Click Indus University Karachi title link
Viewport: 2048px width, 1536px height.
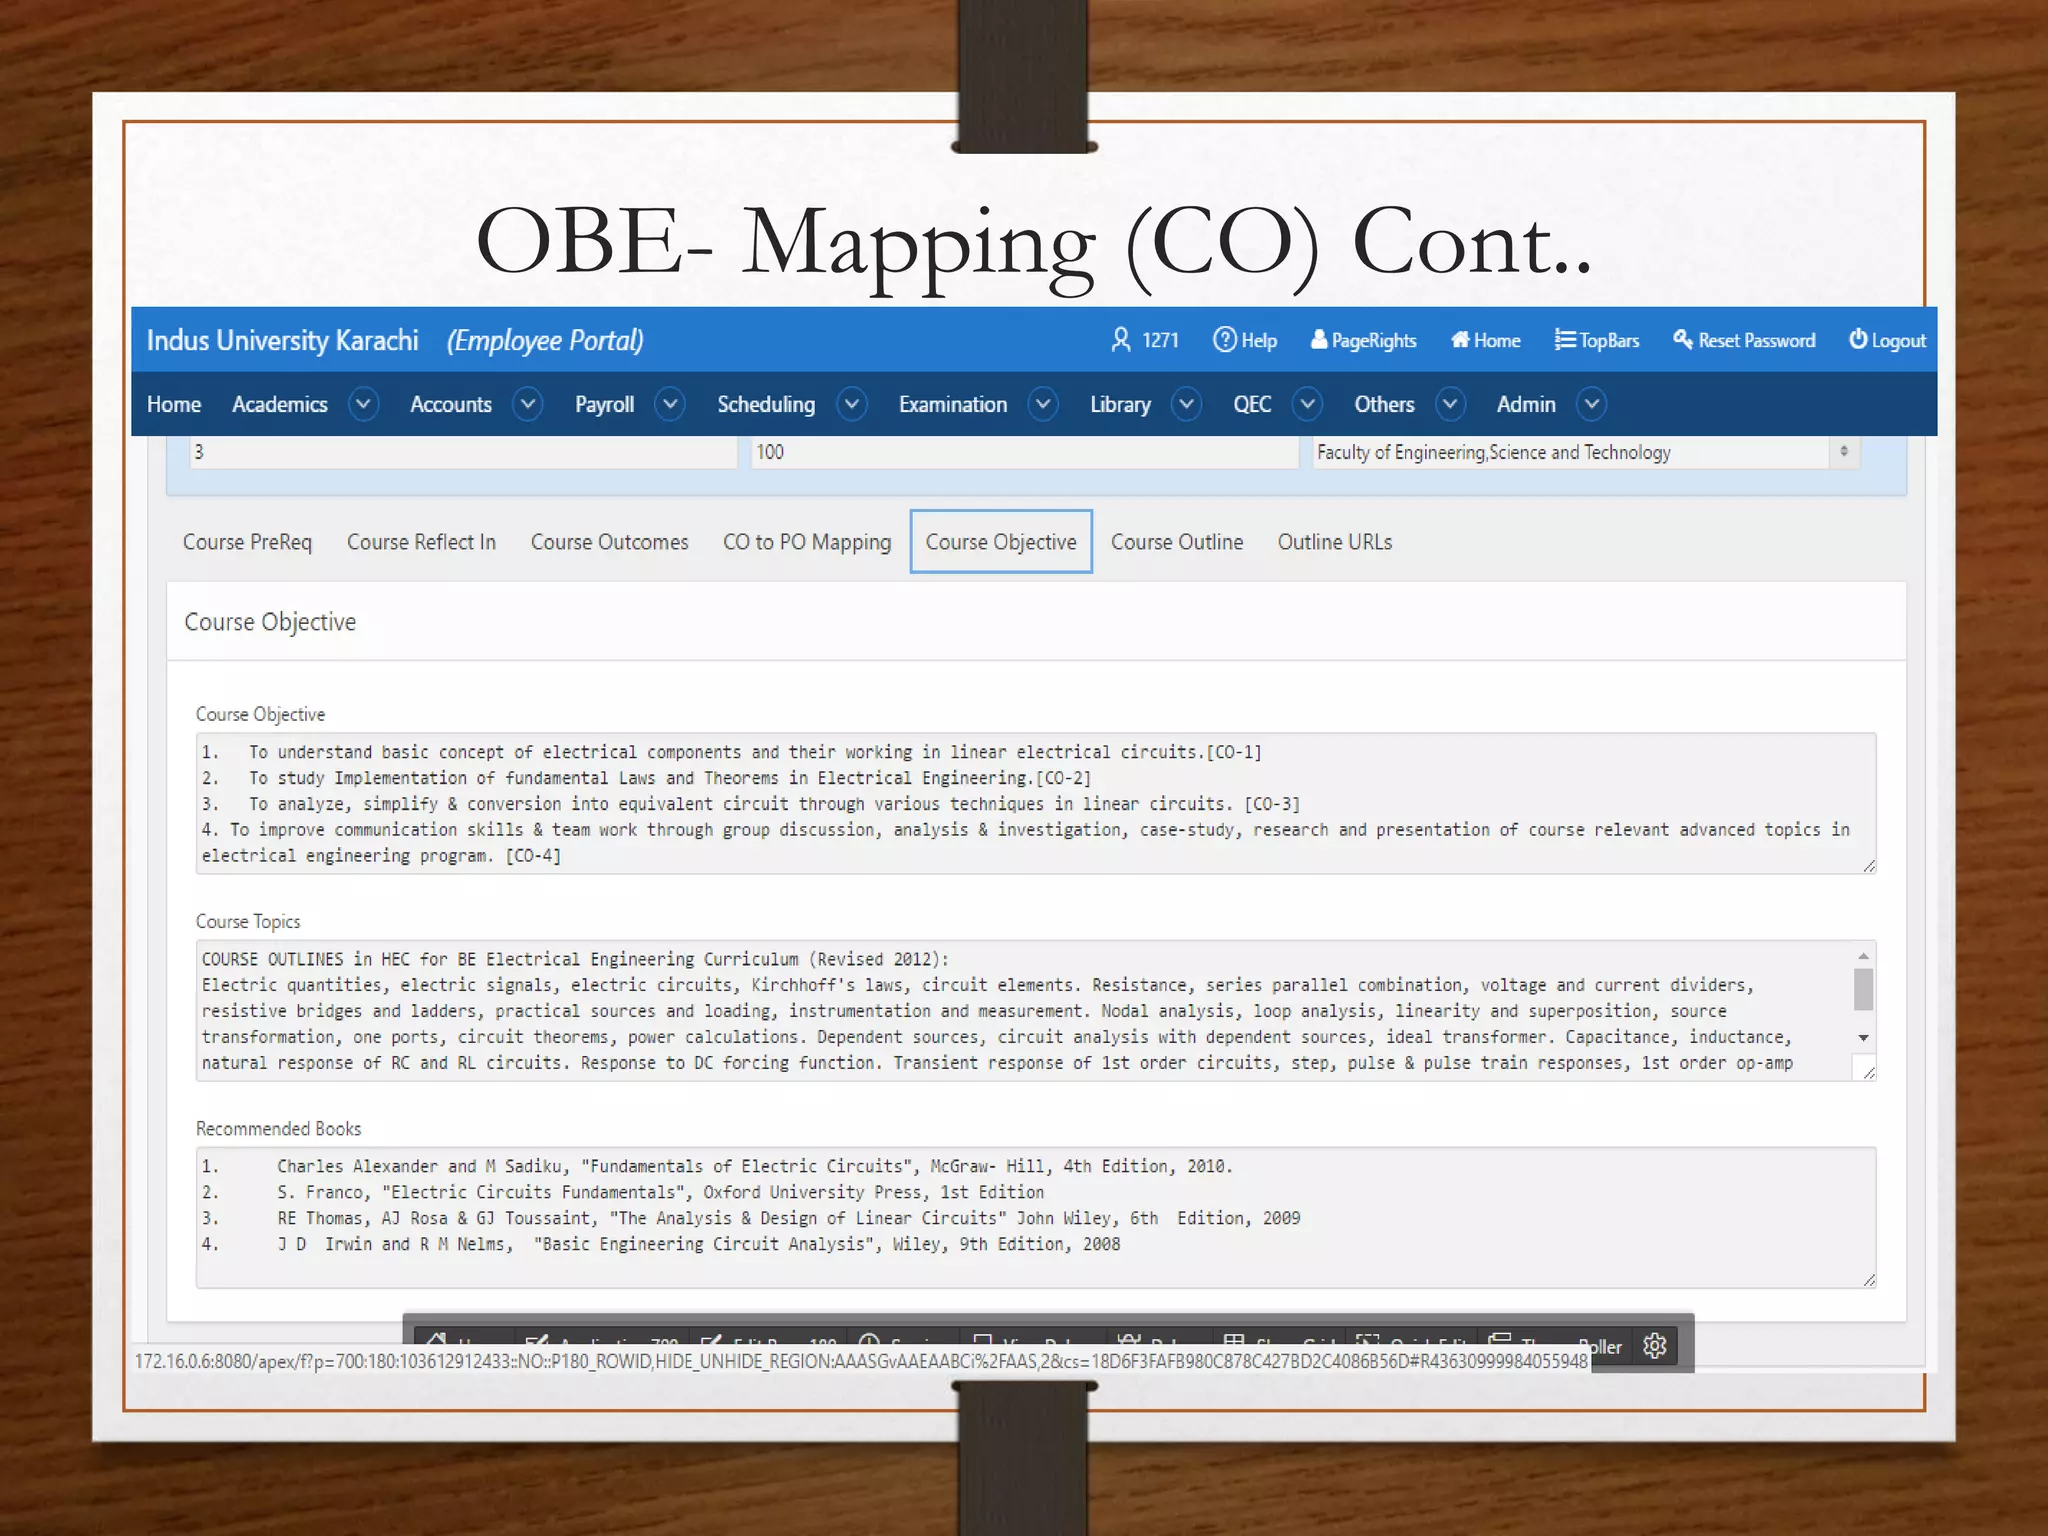pos(282,340)
